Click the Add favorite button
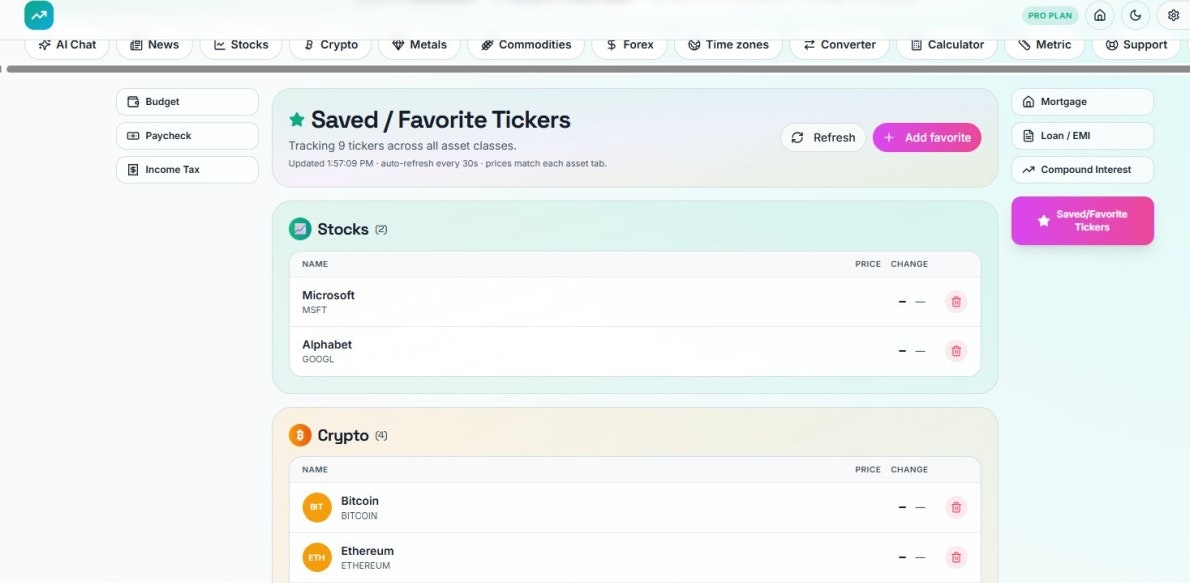Screen dimensions: 1190x583 point(927,137)
